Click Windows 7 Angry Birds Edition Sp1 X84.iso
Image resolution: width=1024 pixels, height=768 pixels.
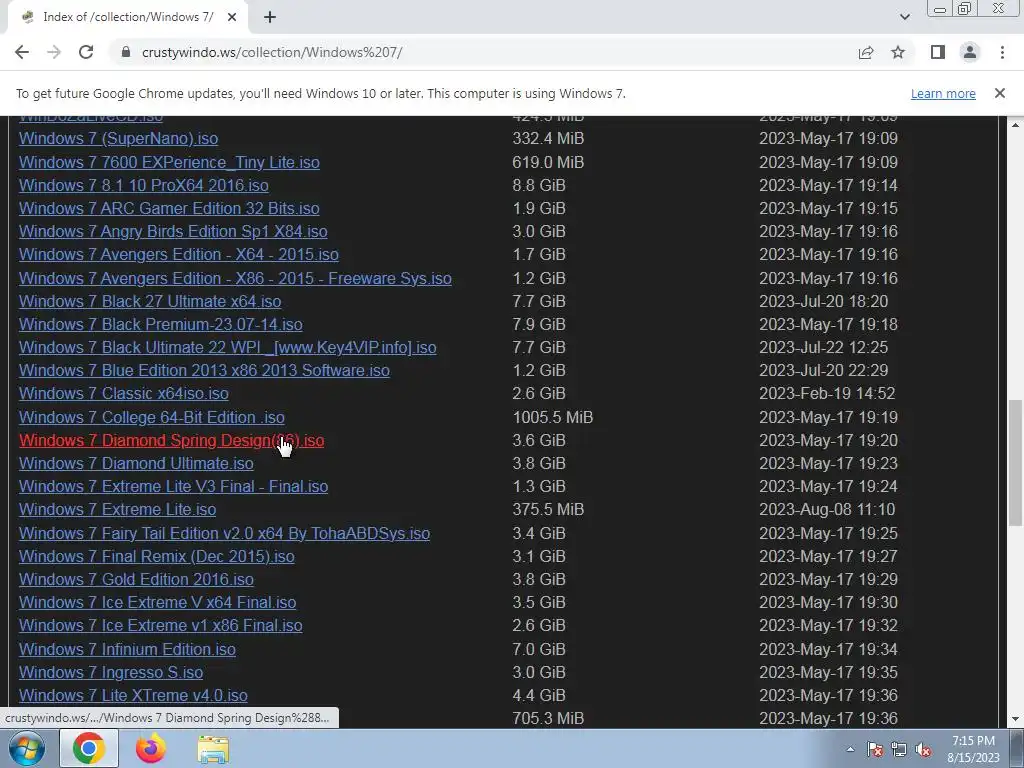point(173,231)
